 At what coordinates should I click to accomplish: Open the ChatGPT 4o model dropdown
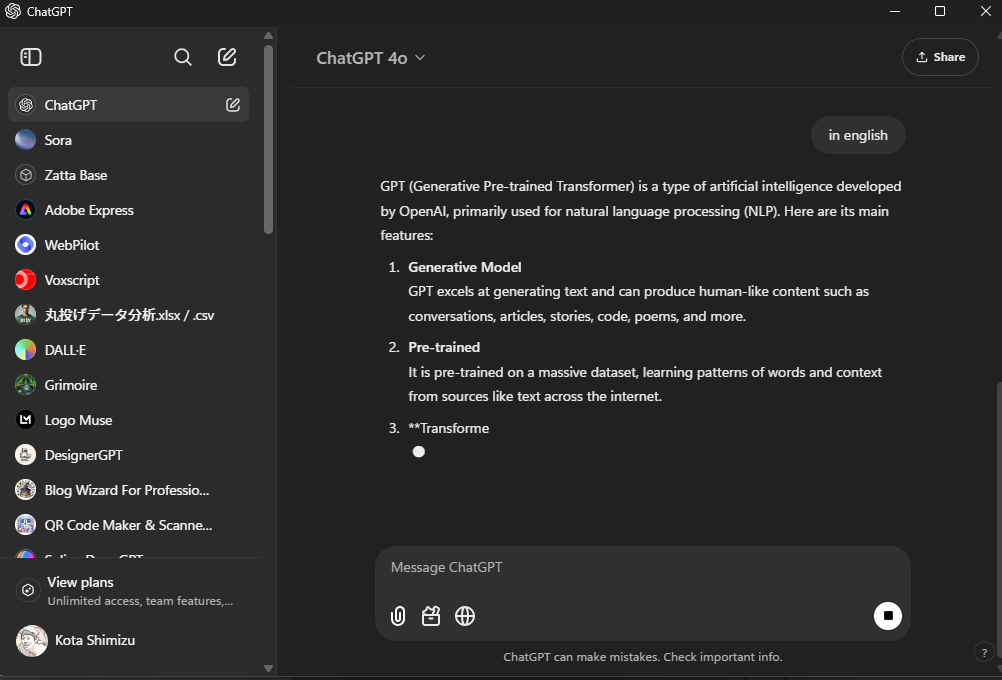[x=371, y=57]
